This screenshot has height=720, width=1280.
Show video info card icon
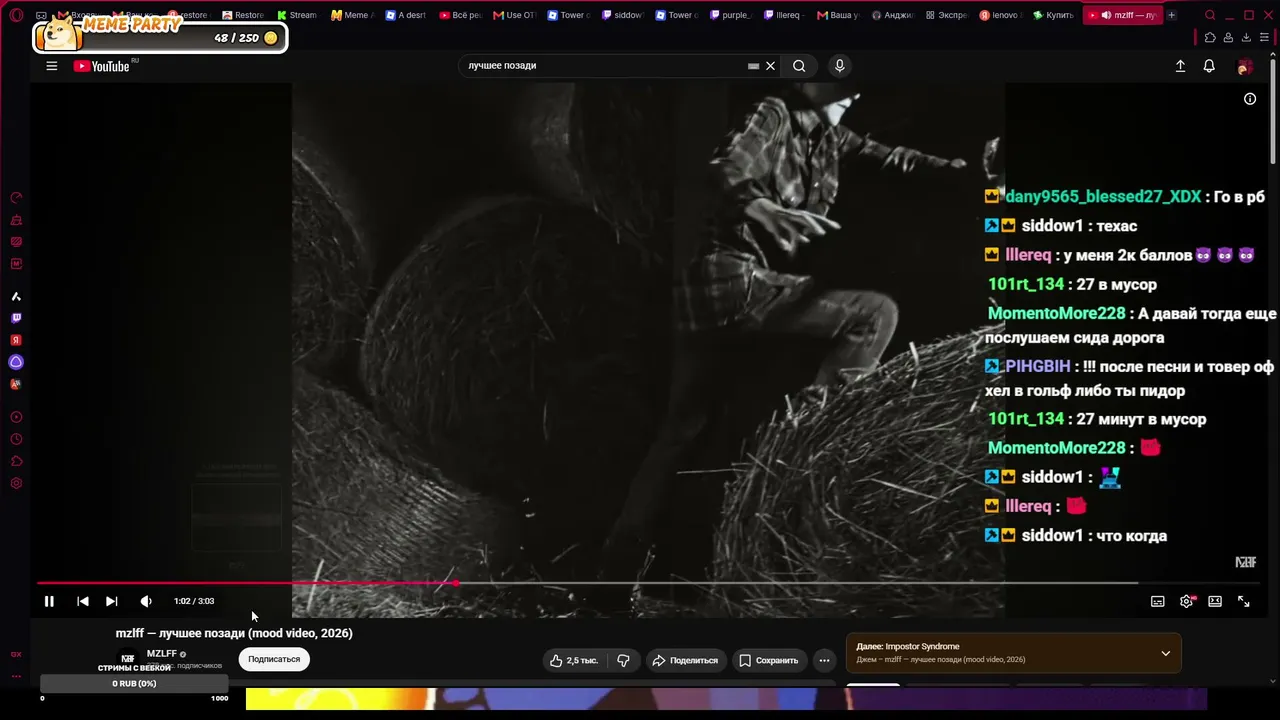(x=1250, y=99)
